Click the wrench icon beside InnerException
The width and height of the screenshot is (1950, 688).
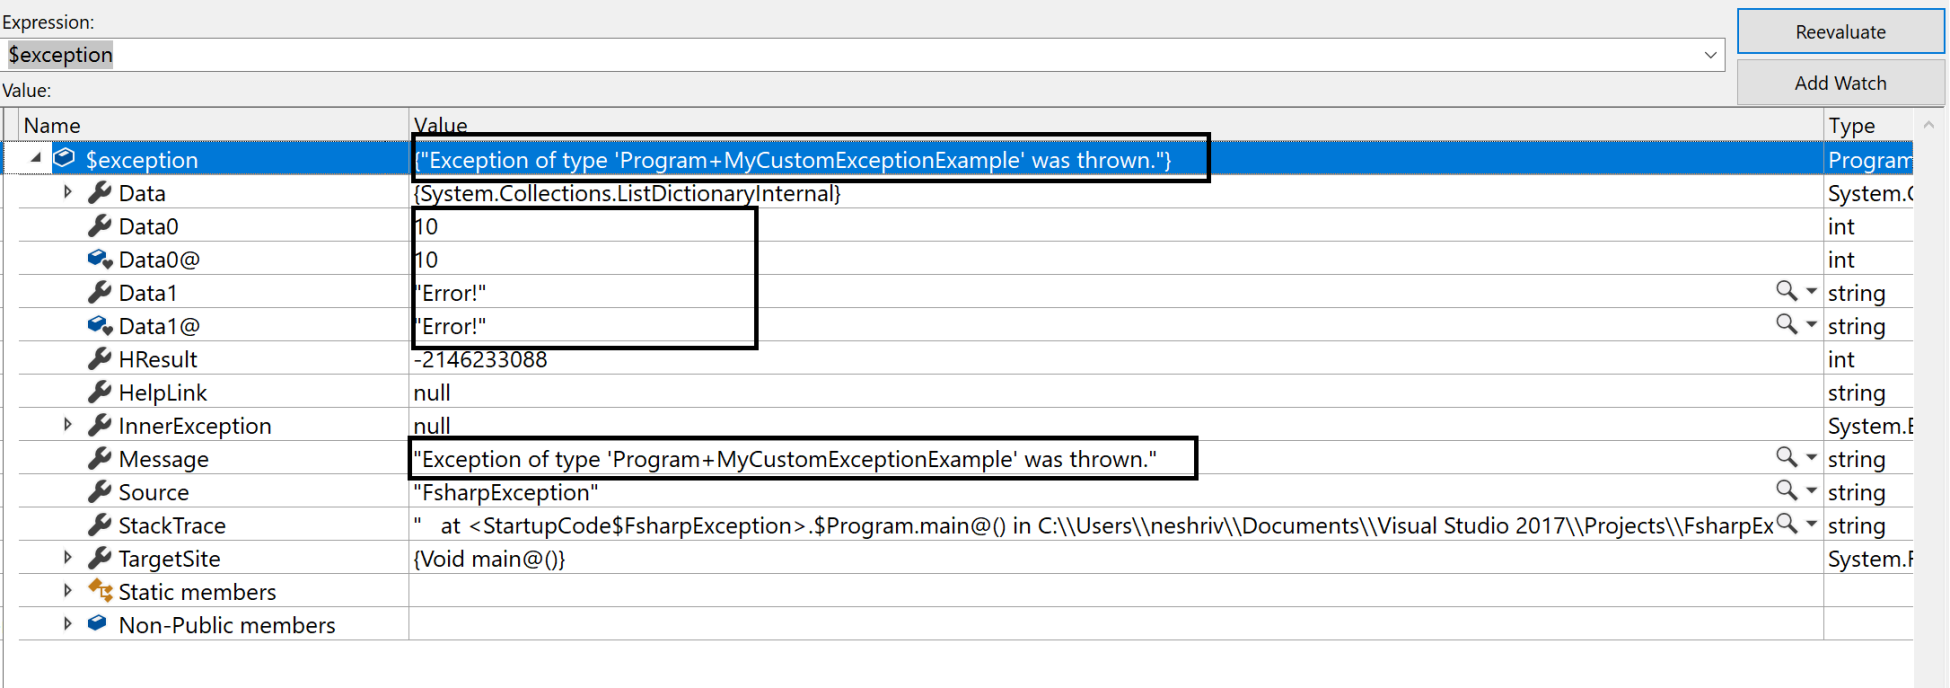point(99,425)
